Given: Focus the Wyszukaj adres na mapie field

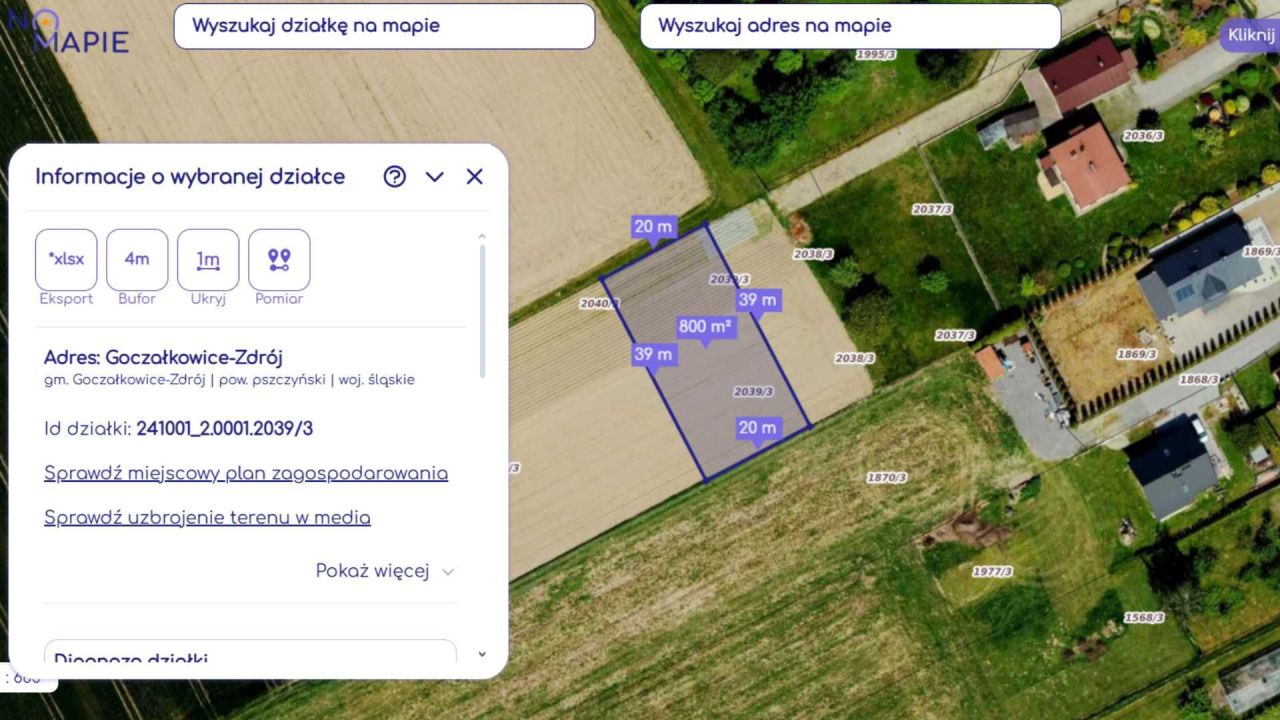Looking at the screenshot, I should click(x=850, y=26).
